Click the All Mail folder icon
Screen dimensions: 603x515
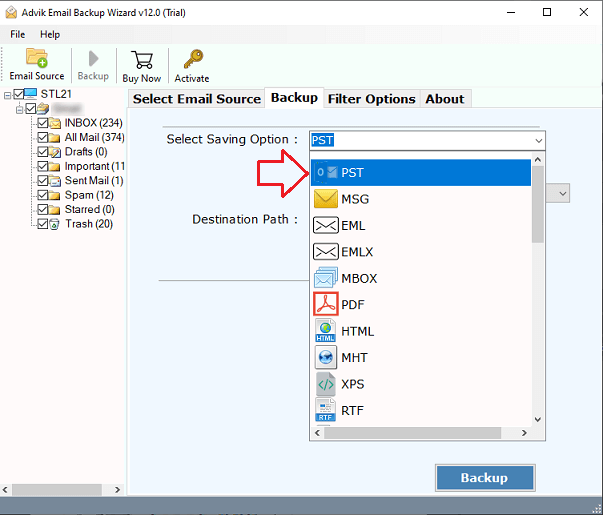point(54,138)
